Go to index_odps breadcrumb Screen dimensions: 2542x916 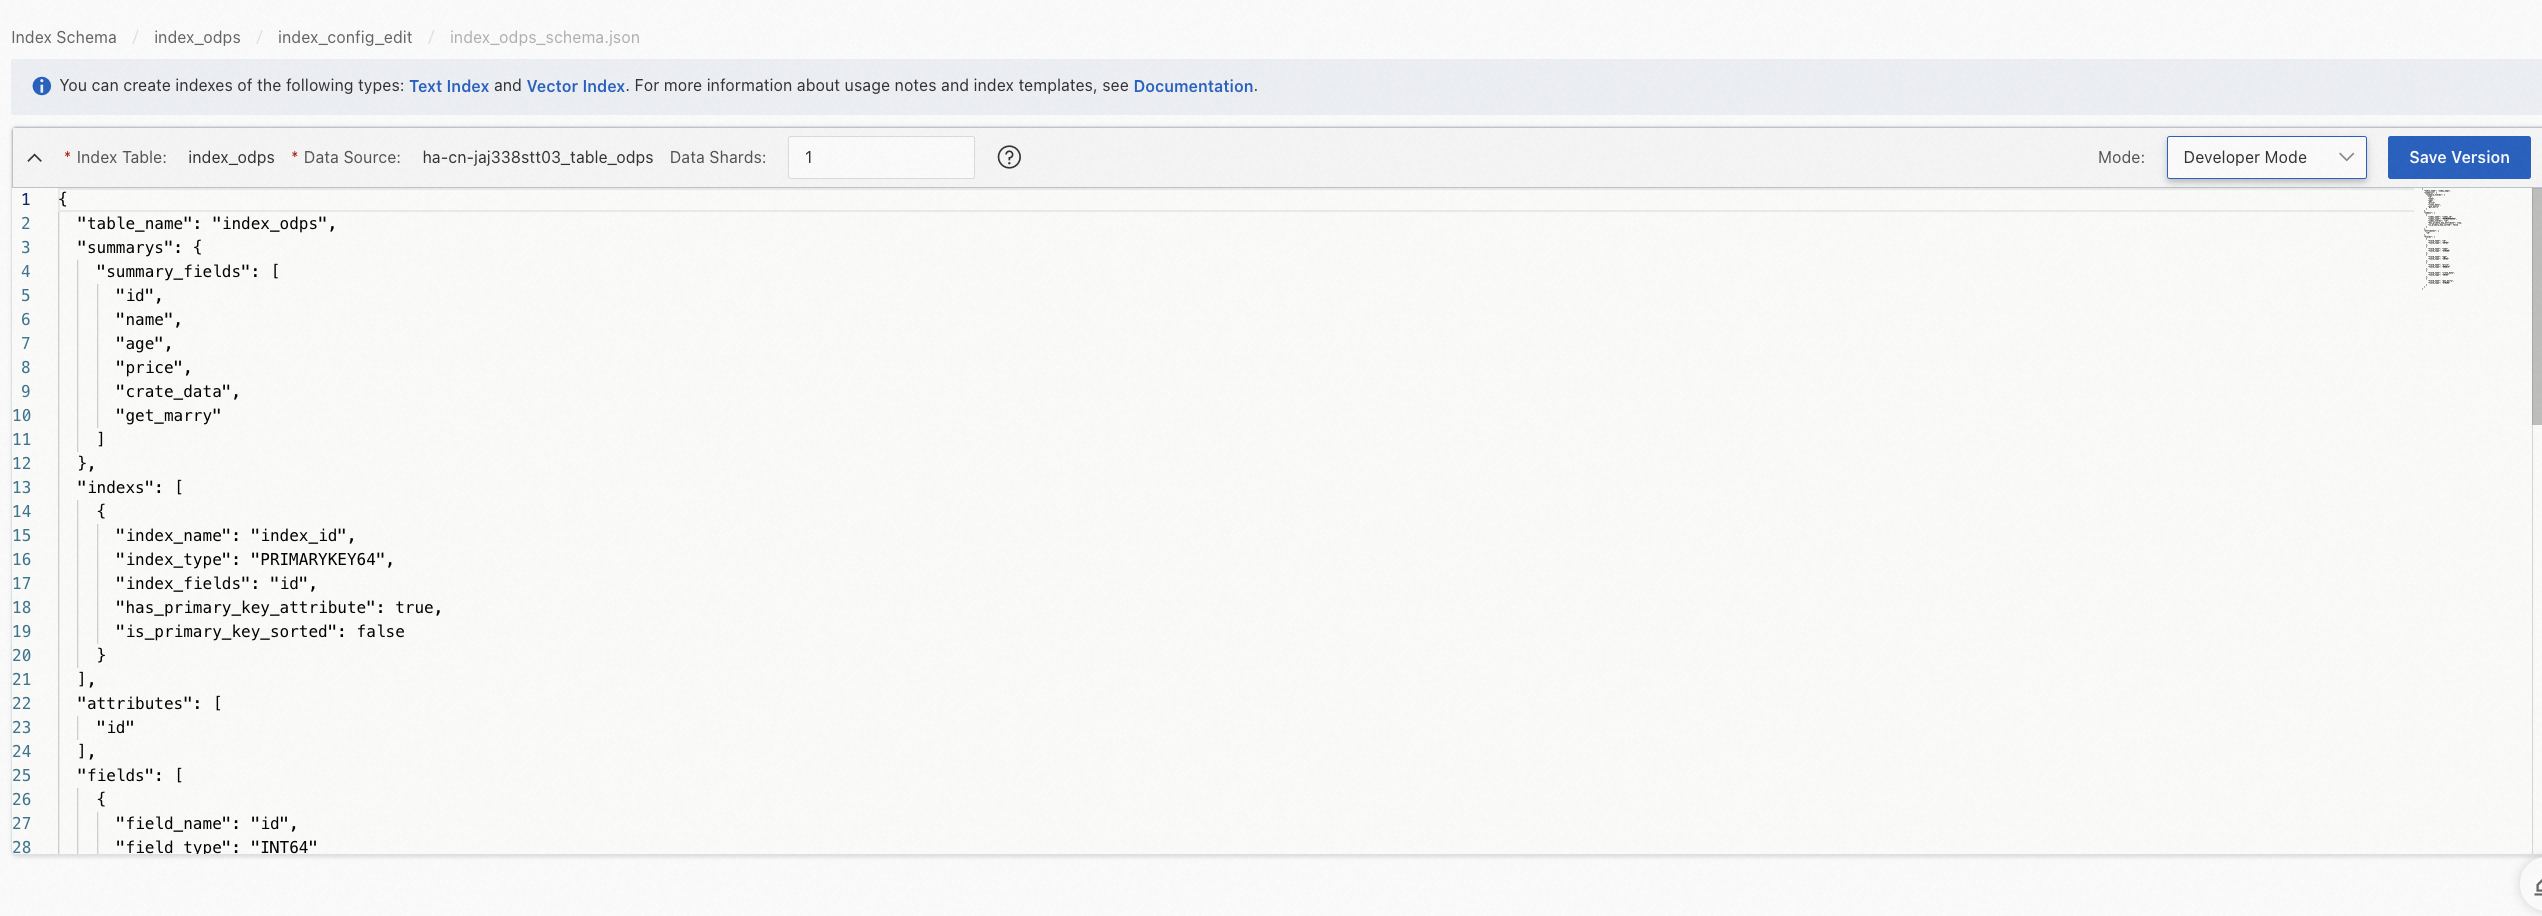tap(197, 37)
